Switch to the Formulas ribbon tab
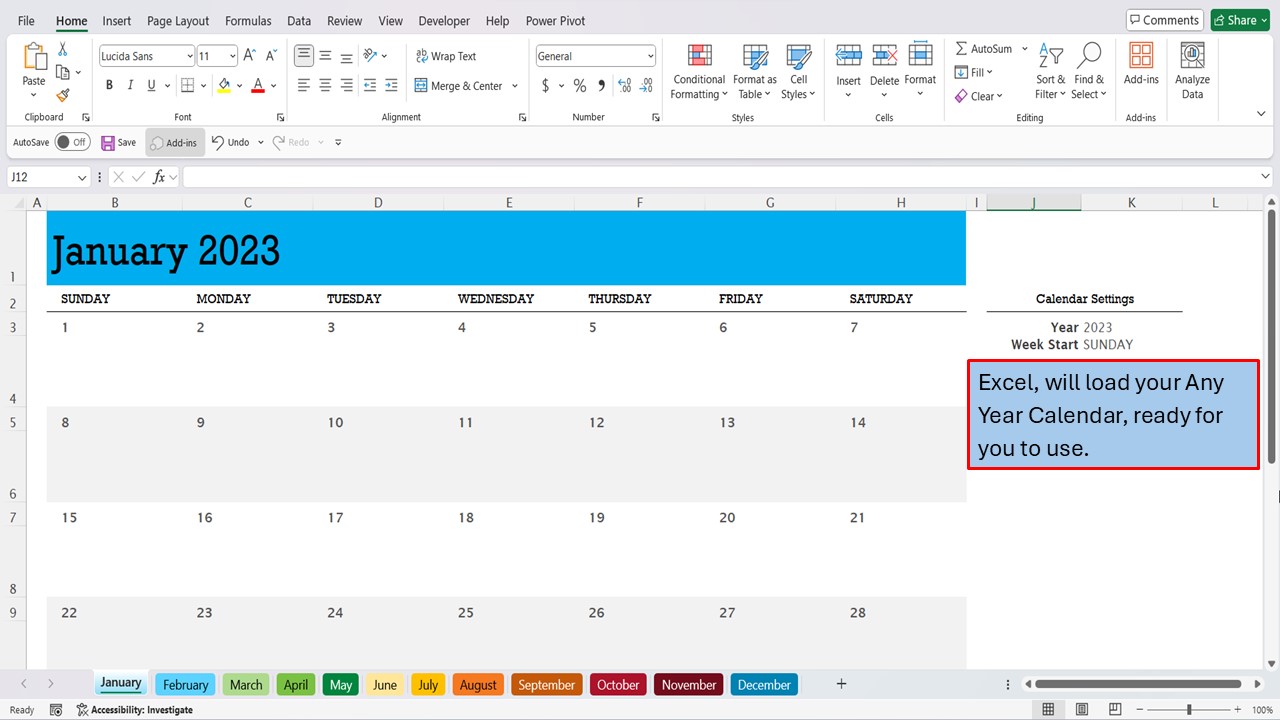Viewport: 1280px width, 720px height. (x=248, y=20)
